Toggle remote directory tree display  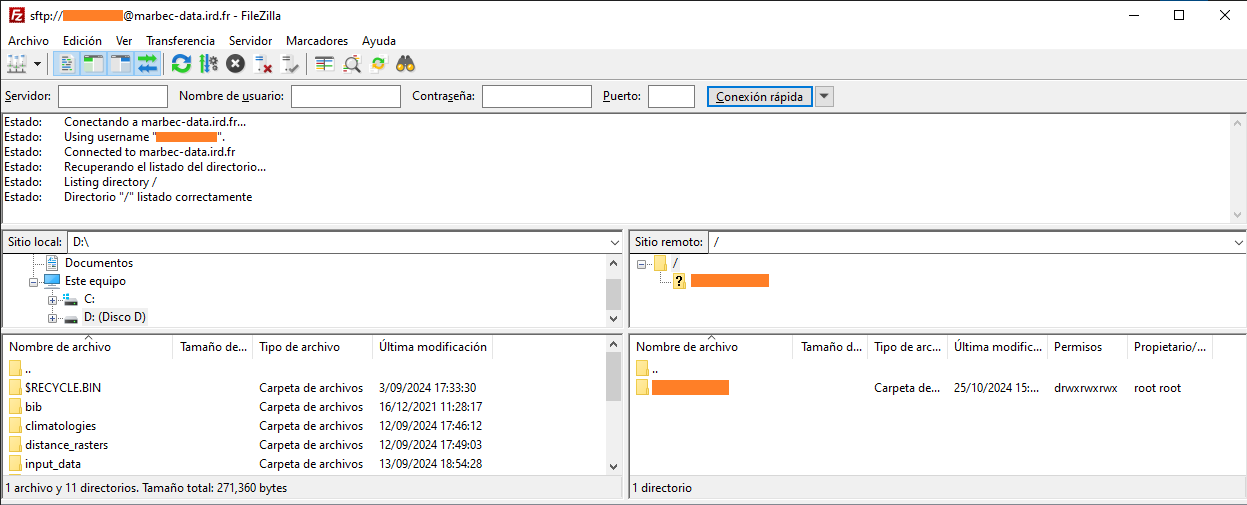pos(121,64)
